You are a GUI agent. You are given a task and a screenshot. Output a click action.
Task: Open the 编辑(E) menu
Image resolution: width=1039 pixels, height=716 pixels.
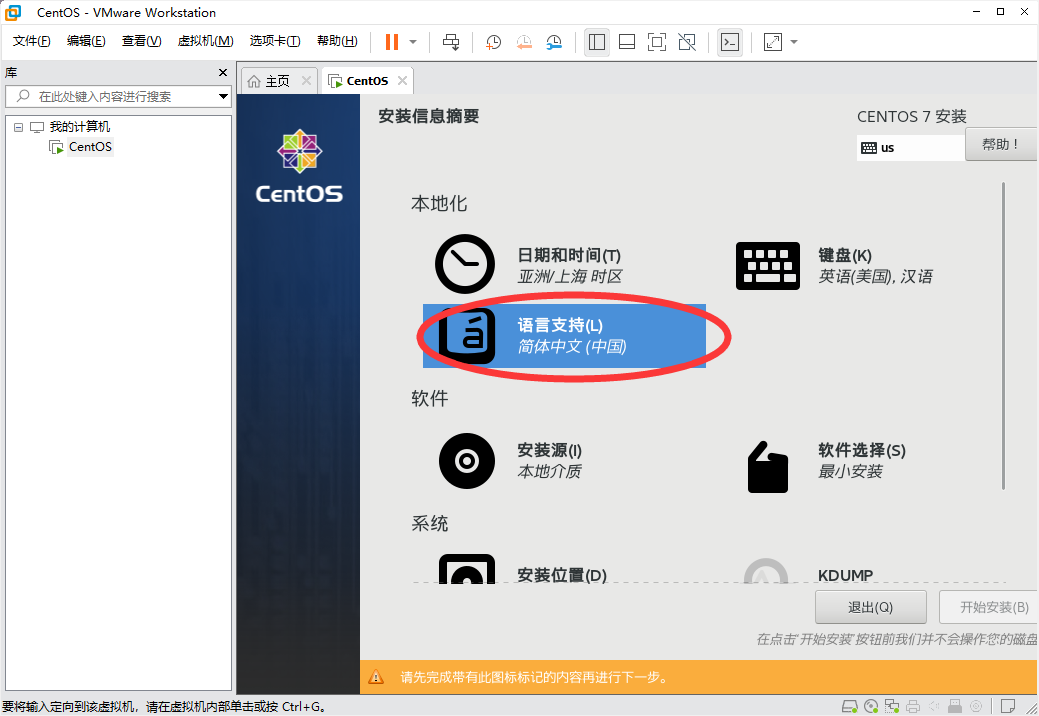coord(86,41)
